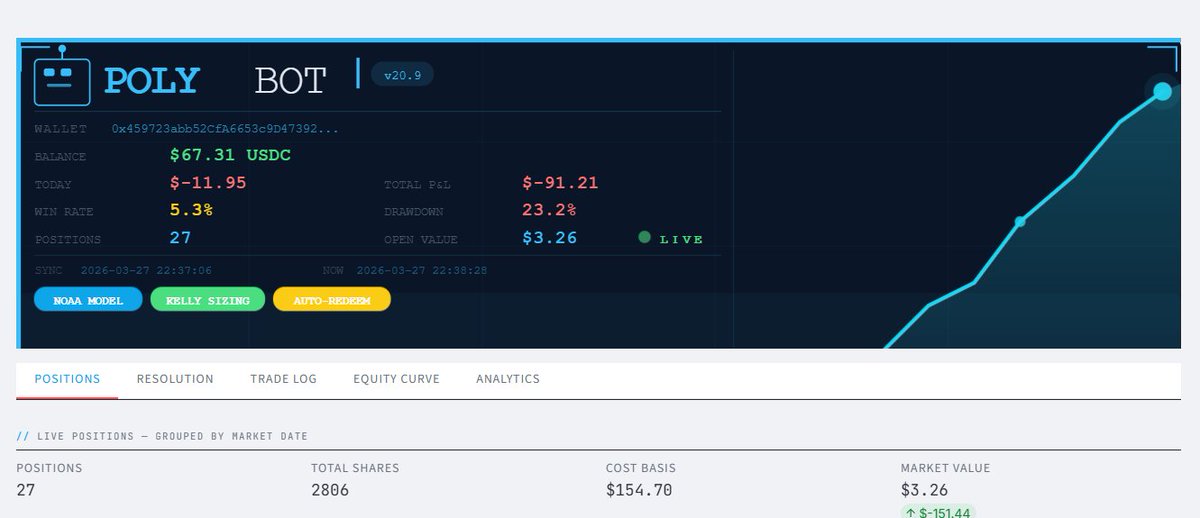Click the AUTO-REDEEM badge
The height and width of the screenshot is (518, 1200).
tap(332, 299)
